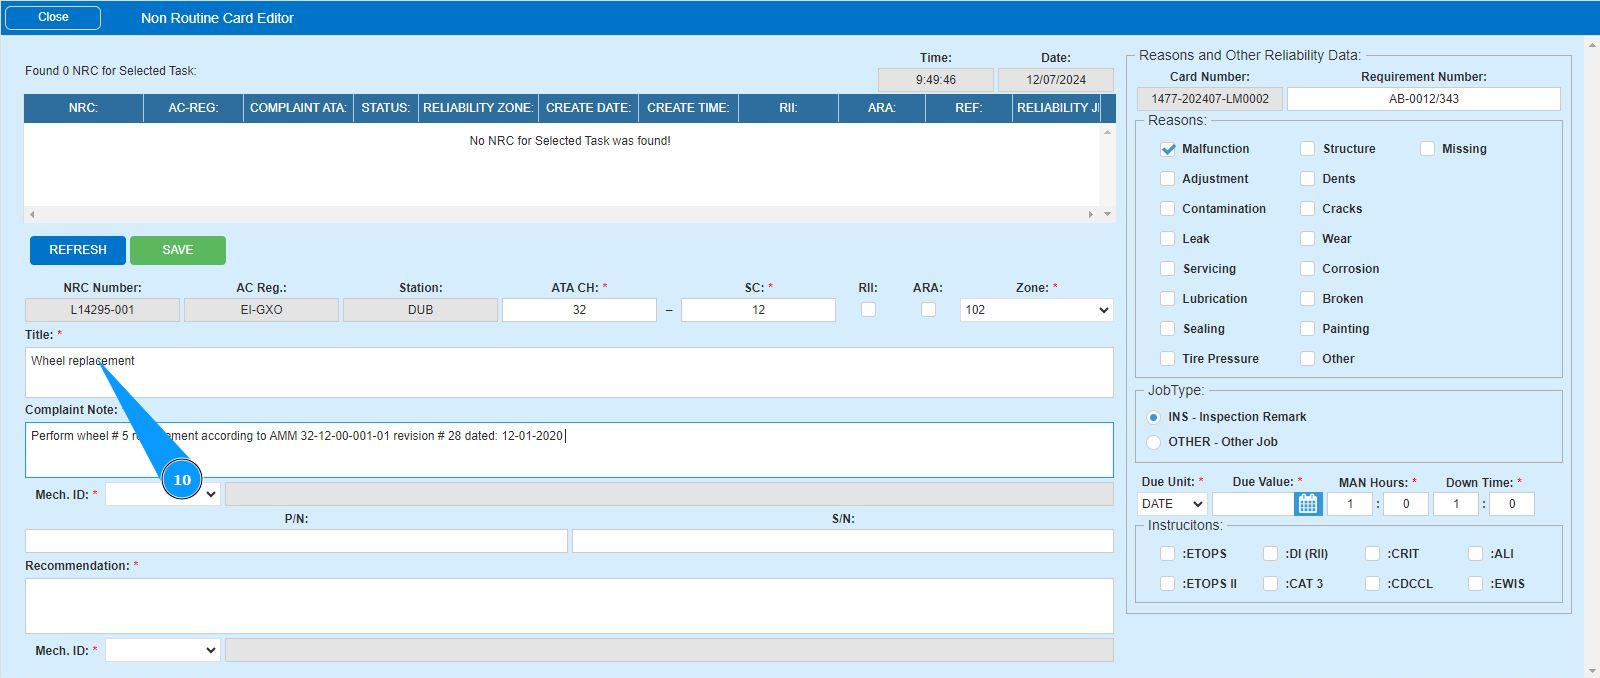Expand the Due Unit DATE dropdown
Image resolution: width=1600 pixels, height=678 pixels.
[1172, 504]
